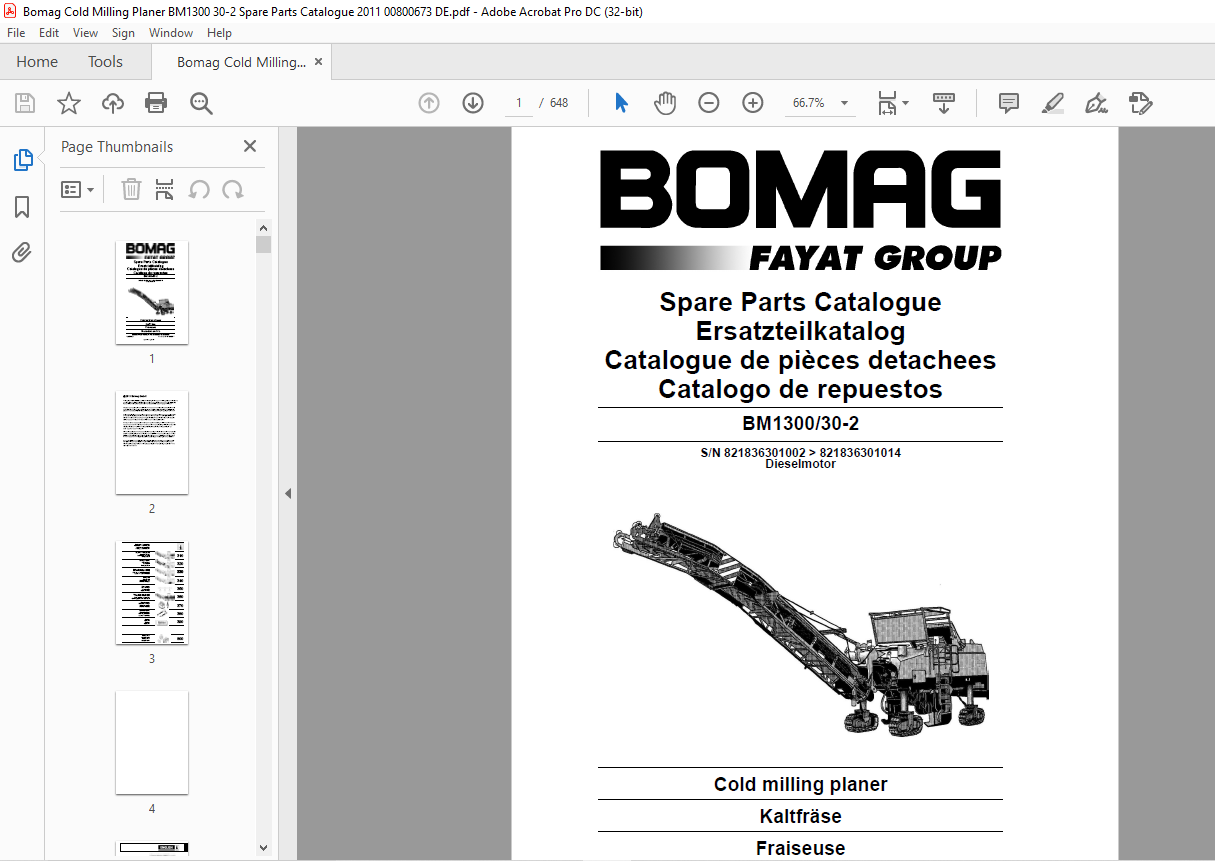Image resolution: width=1215 pixels, height=861 pixels.
Task: Upload the file to cloud
Action: tap(113, 103)
